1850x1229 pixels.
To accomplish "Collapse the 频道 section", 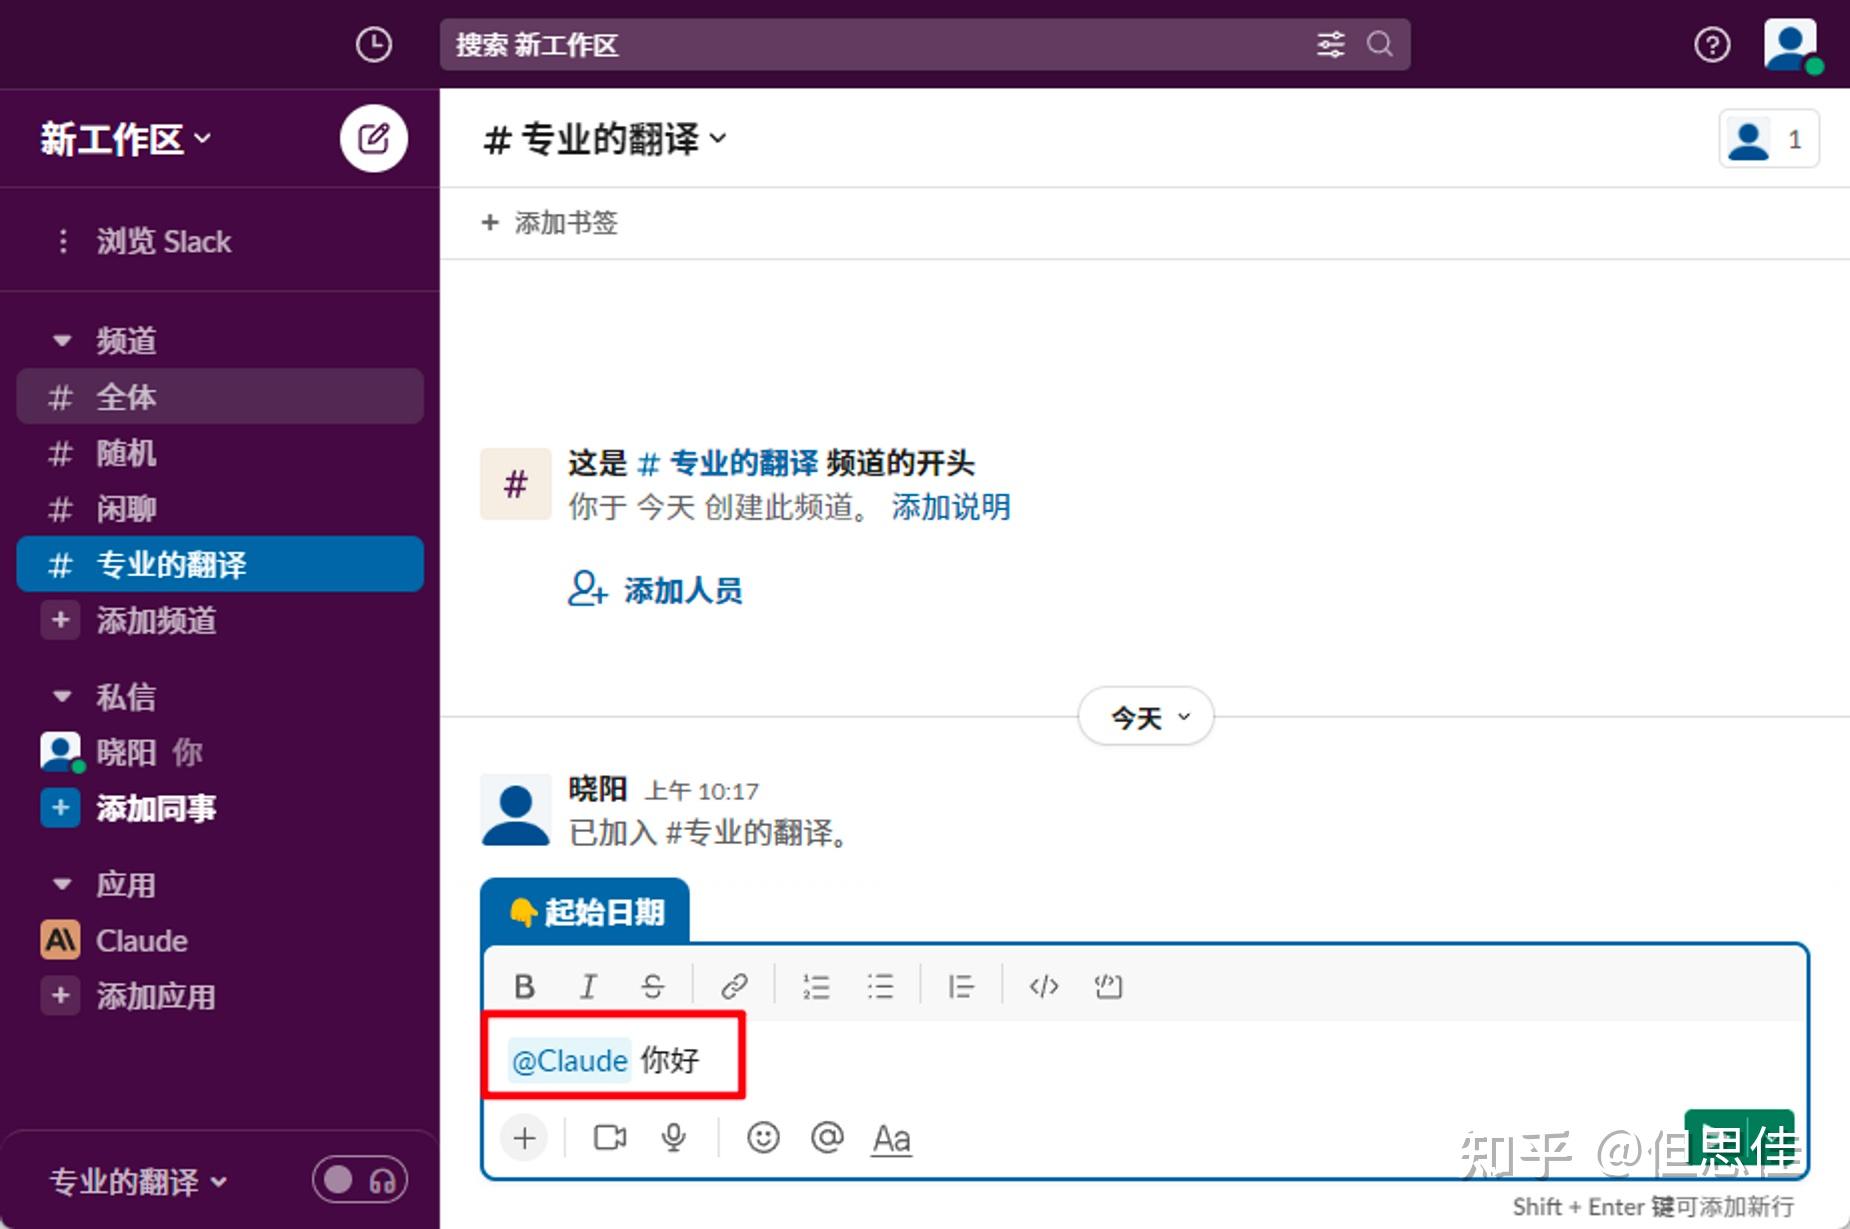I will tap(62, 341).
